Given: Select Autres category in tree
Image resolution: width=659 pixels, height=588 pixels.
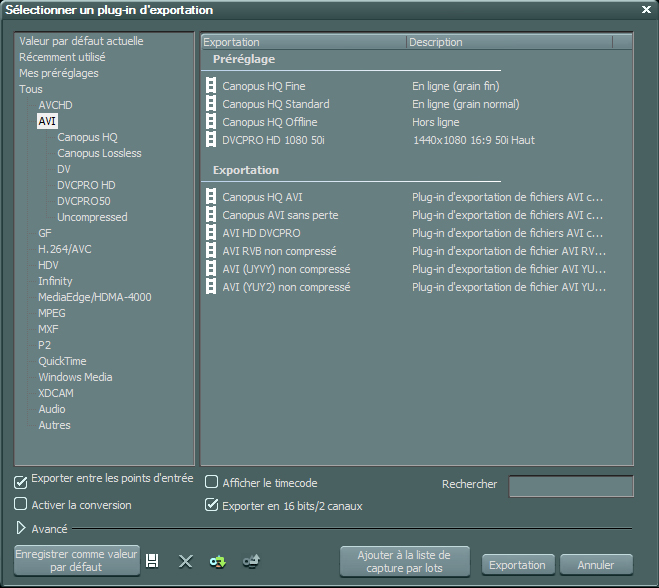Looking at the screenshot, I should pos(54,425).
